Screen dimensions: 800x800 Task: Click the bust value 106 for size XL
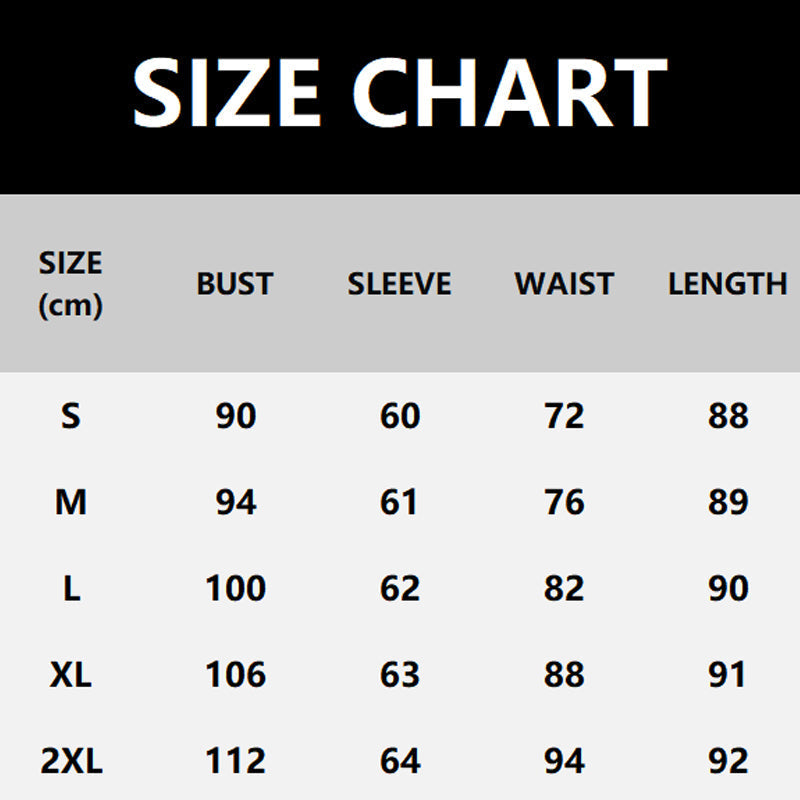(235, 675)
